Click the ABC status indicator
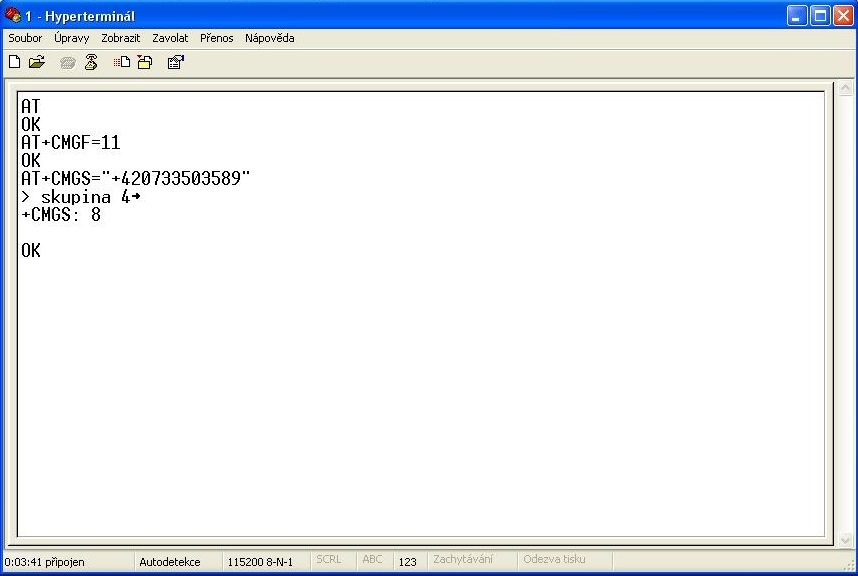The image size is (858, 576). (x=372, y=560)
